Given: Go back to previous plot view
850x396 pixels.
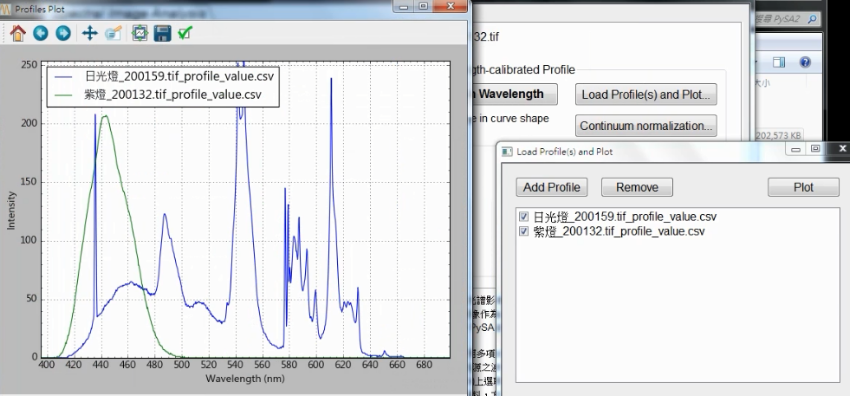Looking at the screenshot, I should [x=41, y=33].
